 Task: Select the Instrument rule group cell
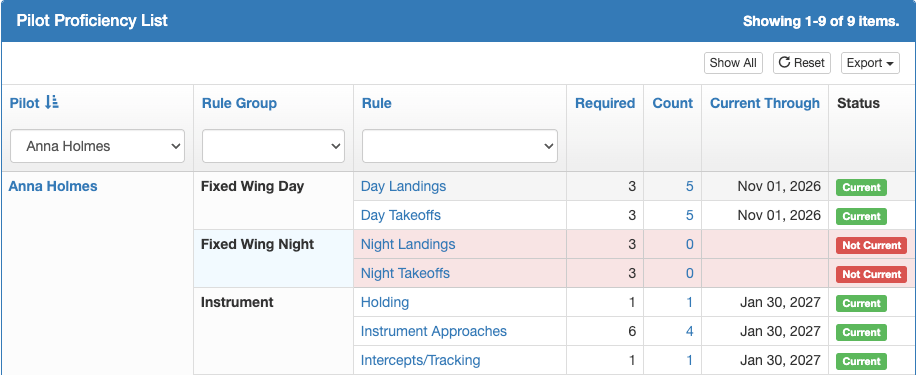(x=273, y=331)
